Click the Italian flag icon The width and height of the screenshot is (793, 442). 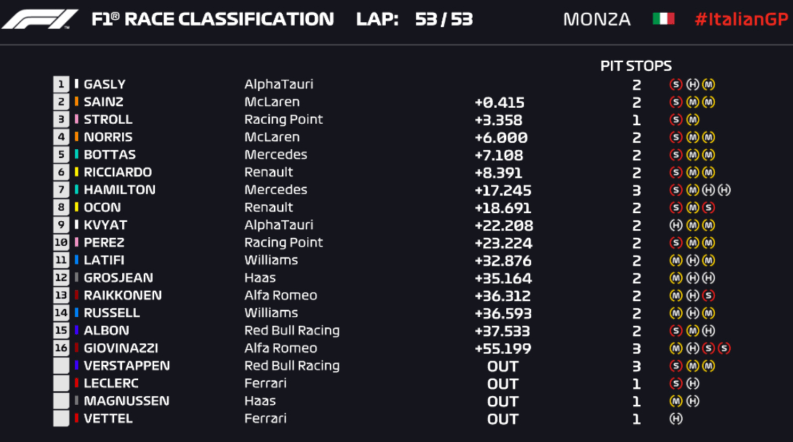click(x=663, y=19)
